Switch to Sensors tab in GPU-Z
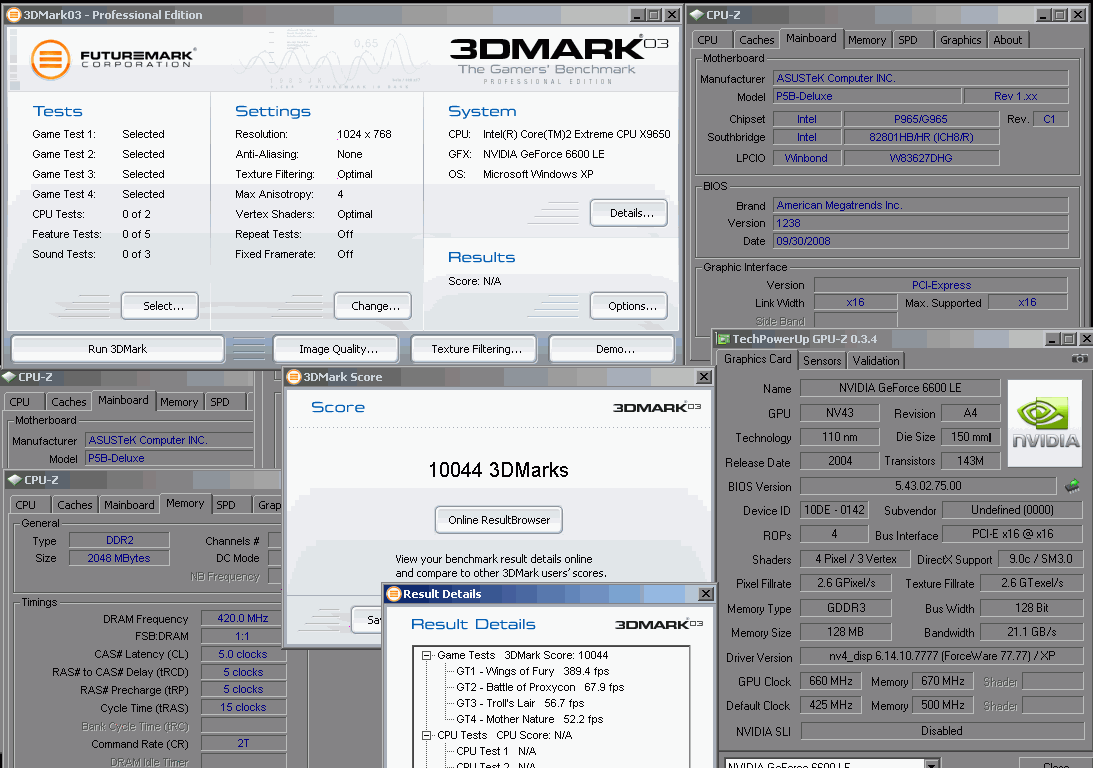Image resolution: width=1093 pixels, height=768 pixels. 822,361
